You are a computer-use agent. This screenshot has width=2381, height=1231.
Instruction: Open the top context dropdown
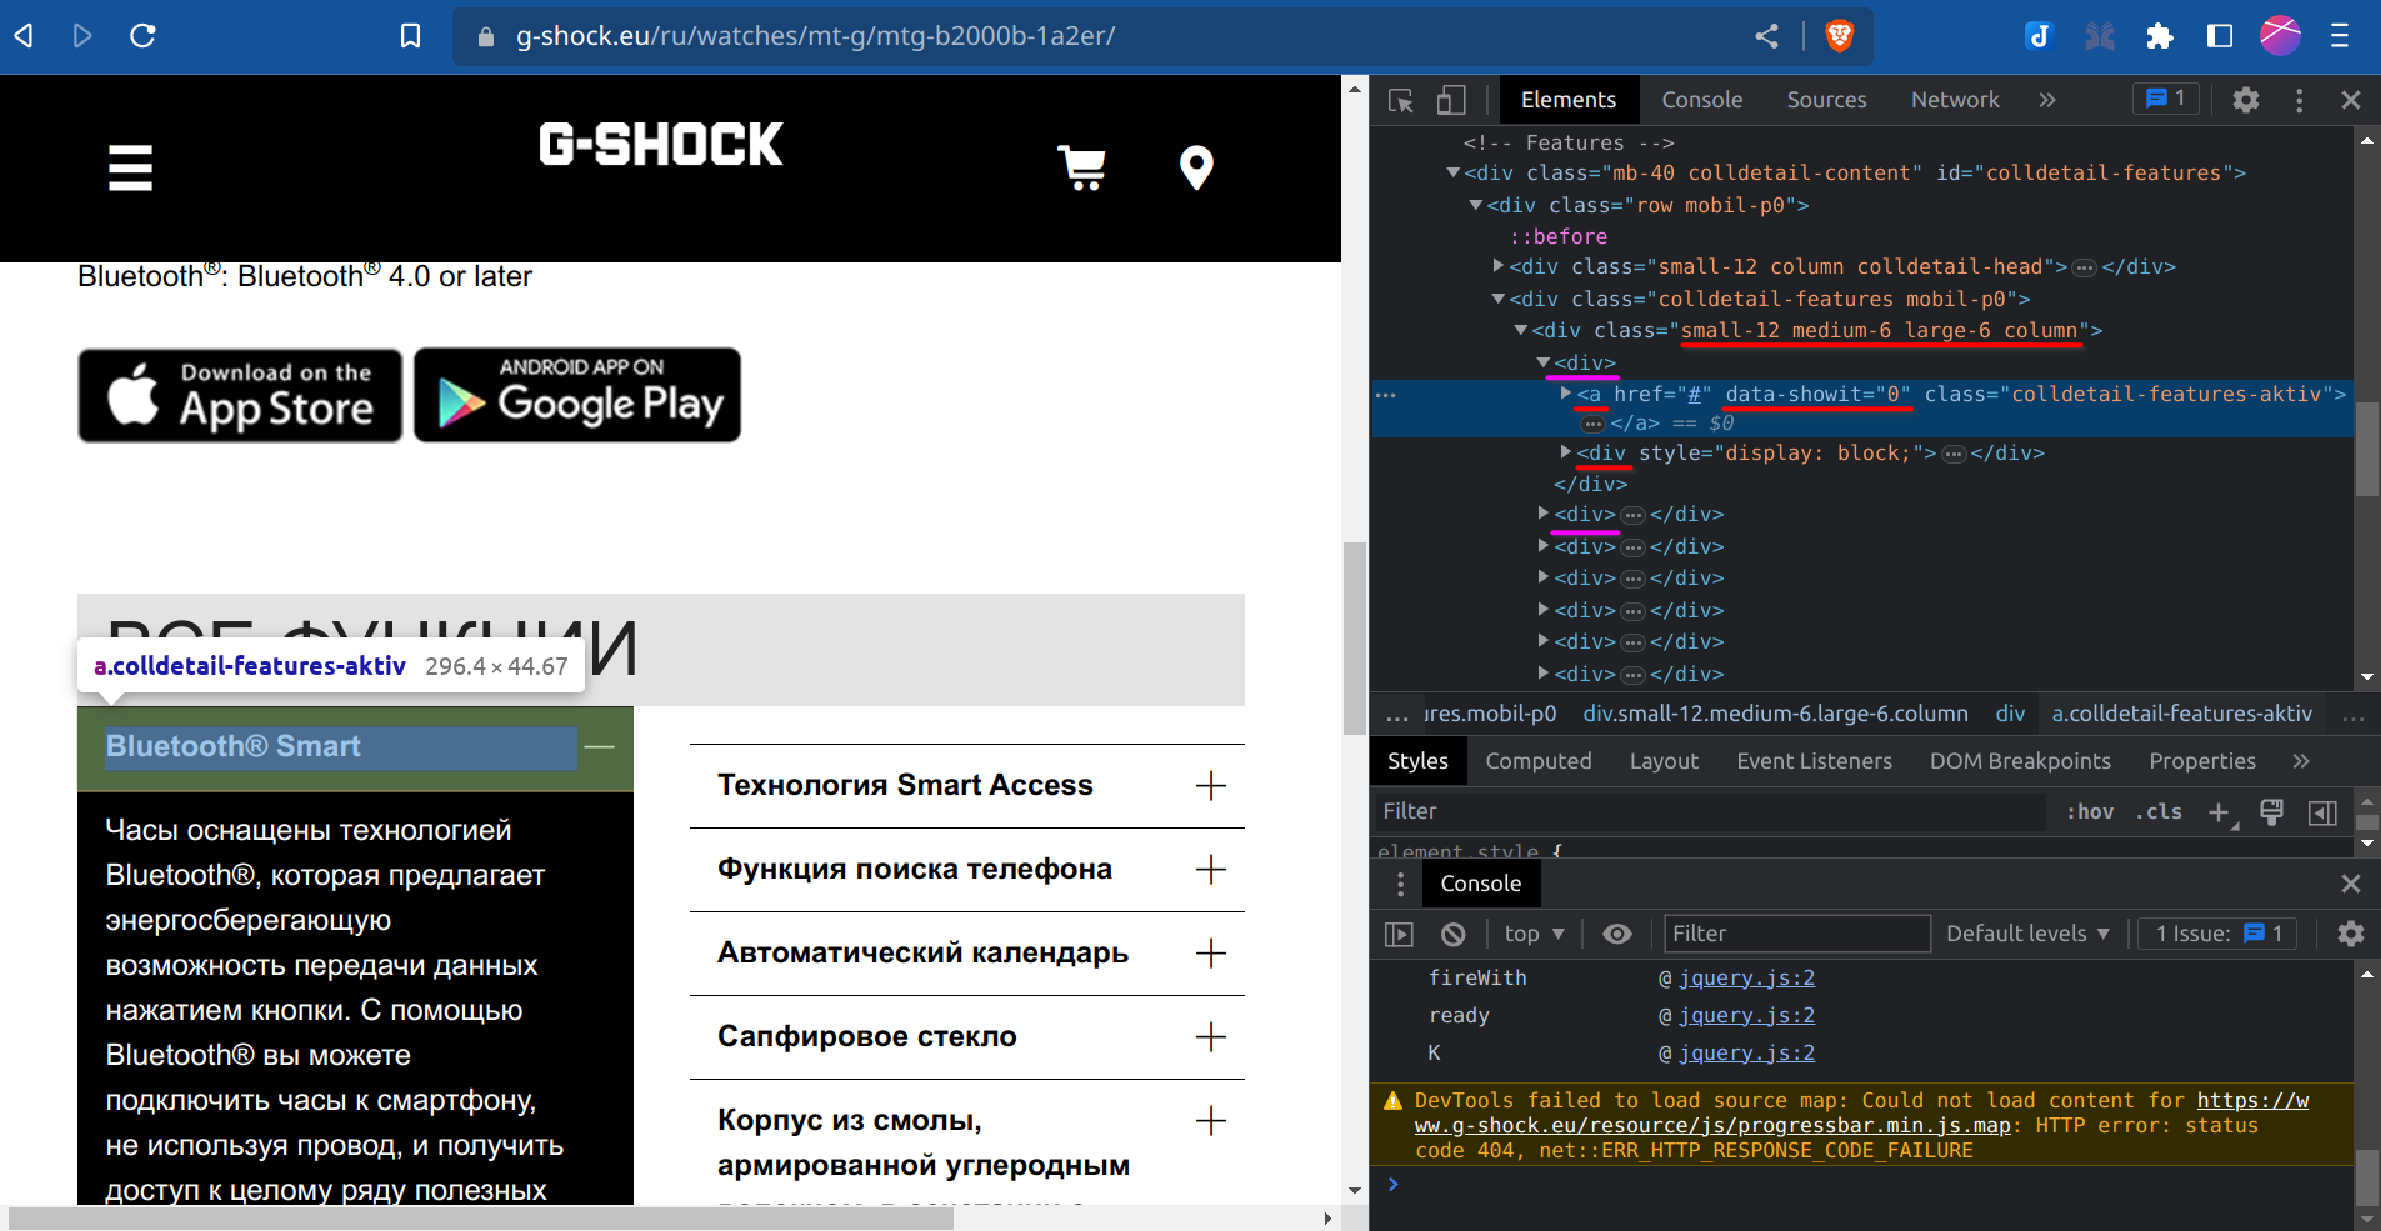(x=1534, y=934)
